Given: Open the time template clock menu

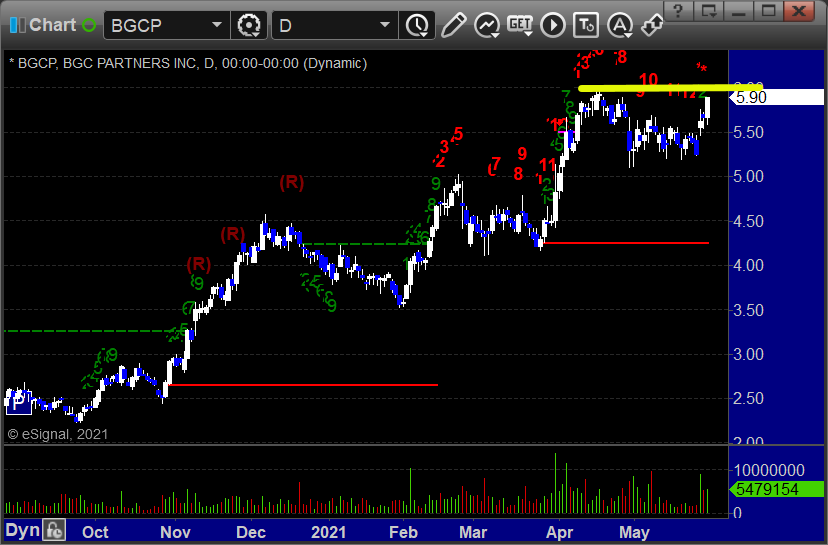Looking at the screenshot, I should [417, 25].
